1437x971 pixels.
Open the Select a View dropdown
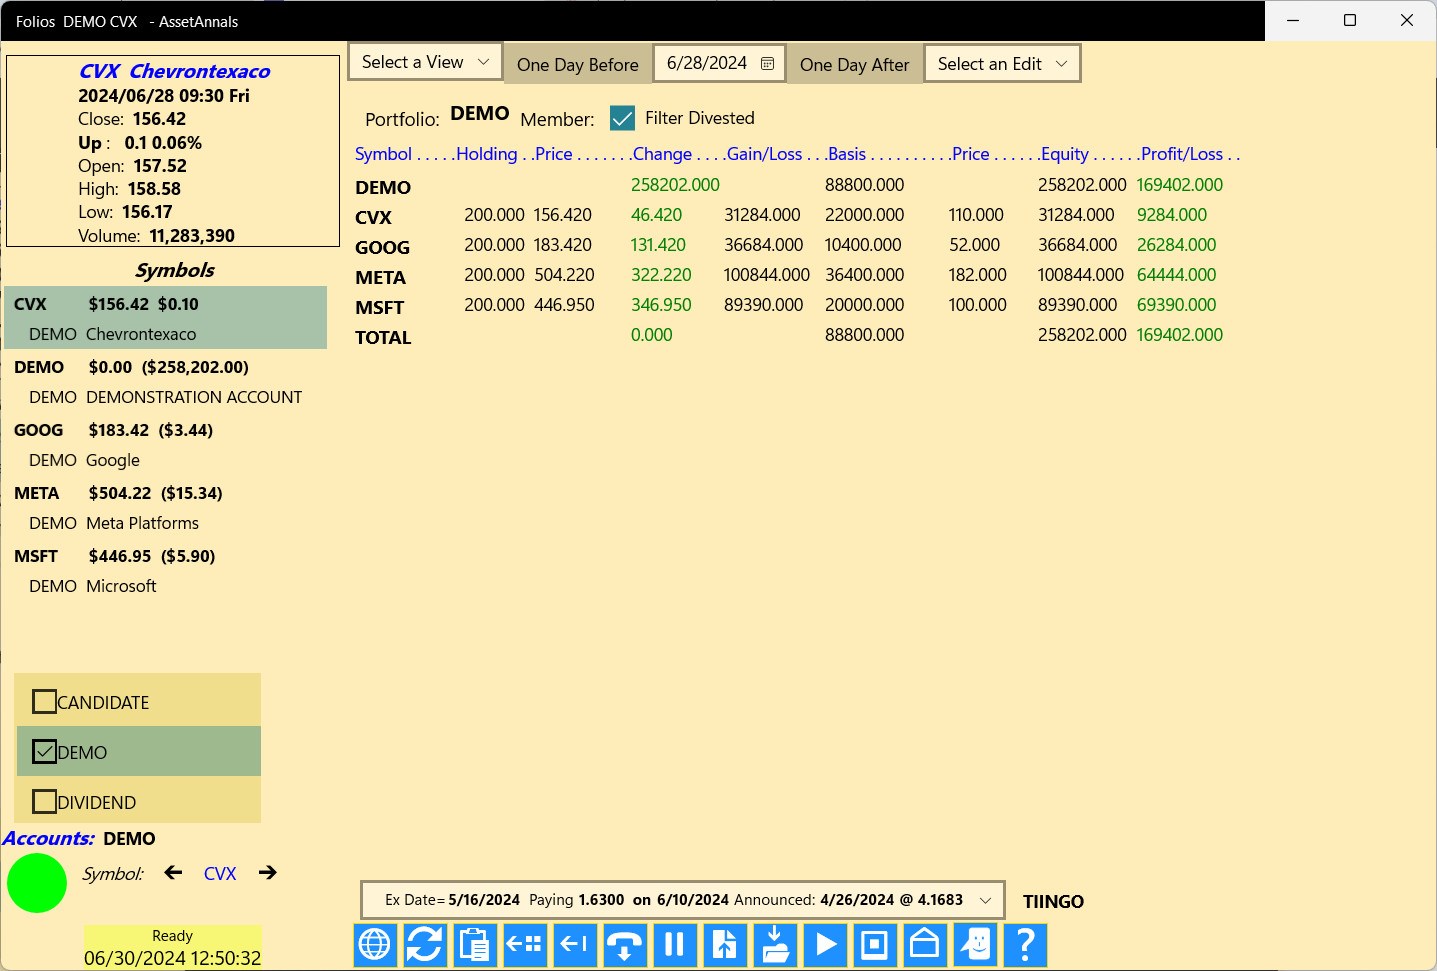[x=425, y=62]
